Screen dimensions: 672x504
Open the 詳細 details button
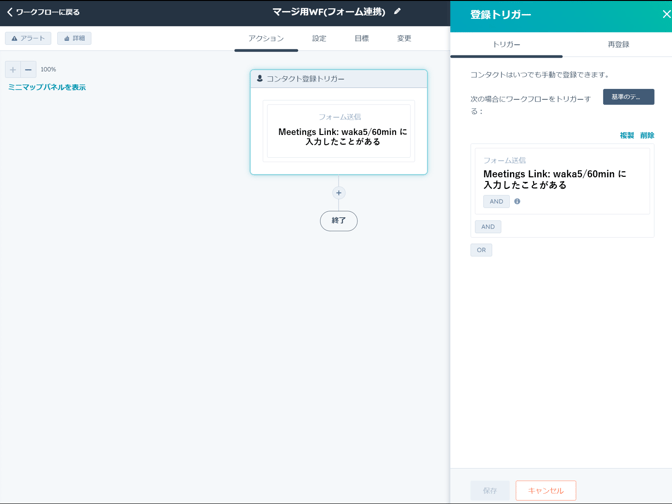tap(74, 38)
